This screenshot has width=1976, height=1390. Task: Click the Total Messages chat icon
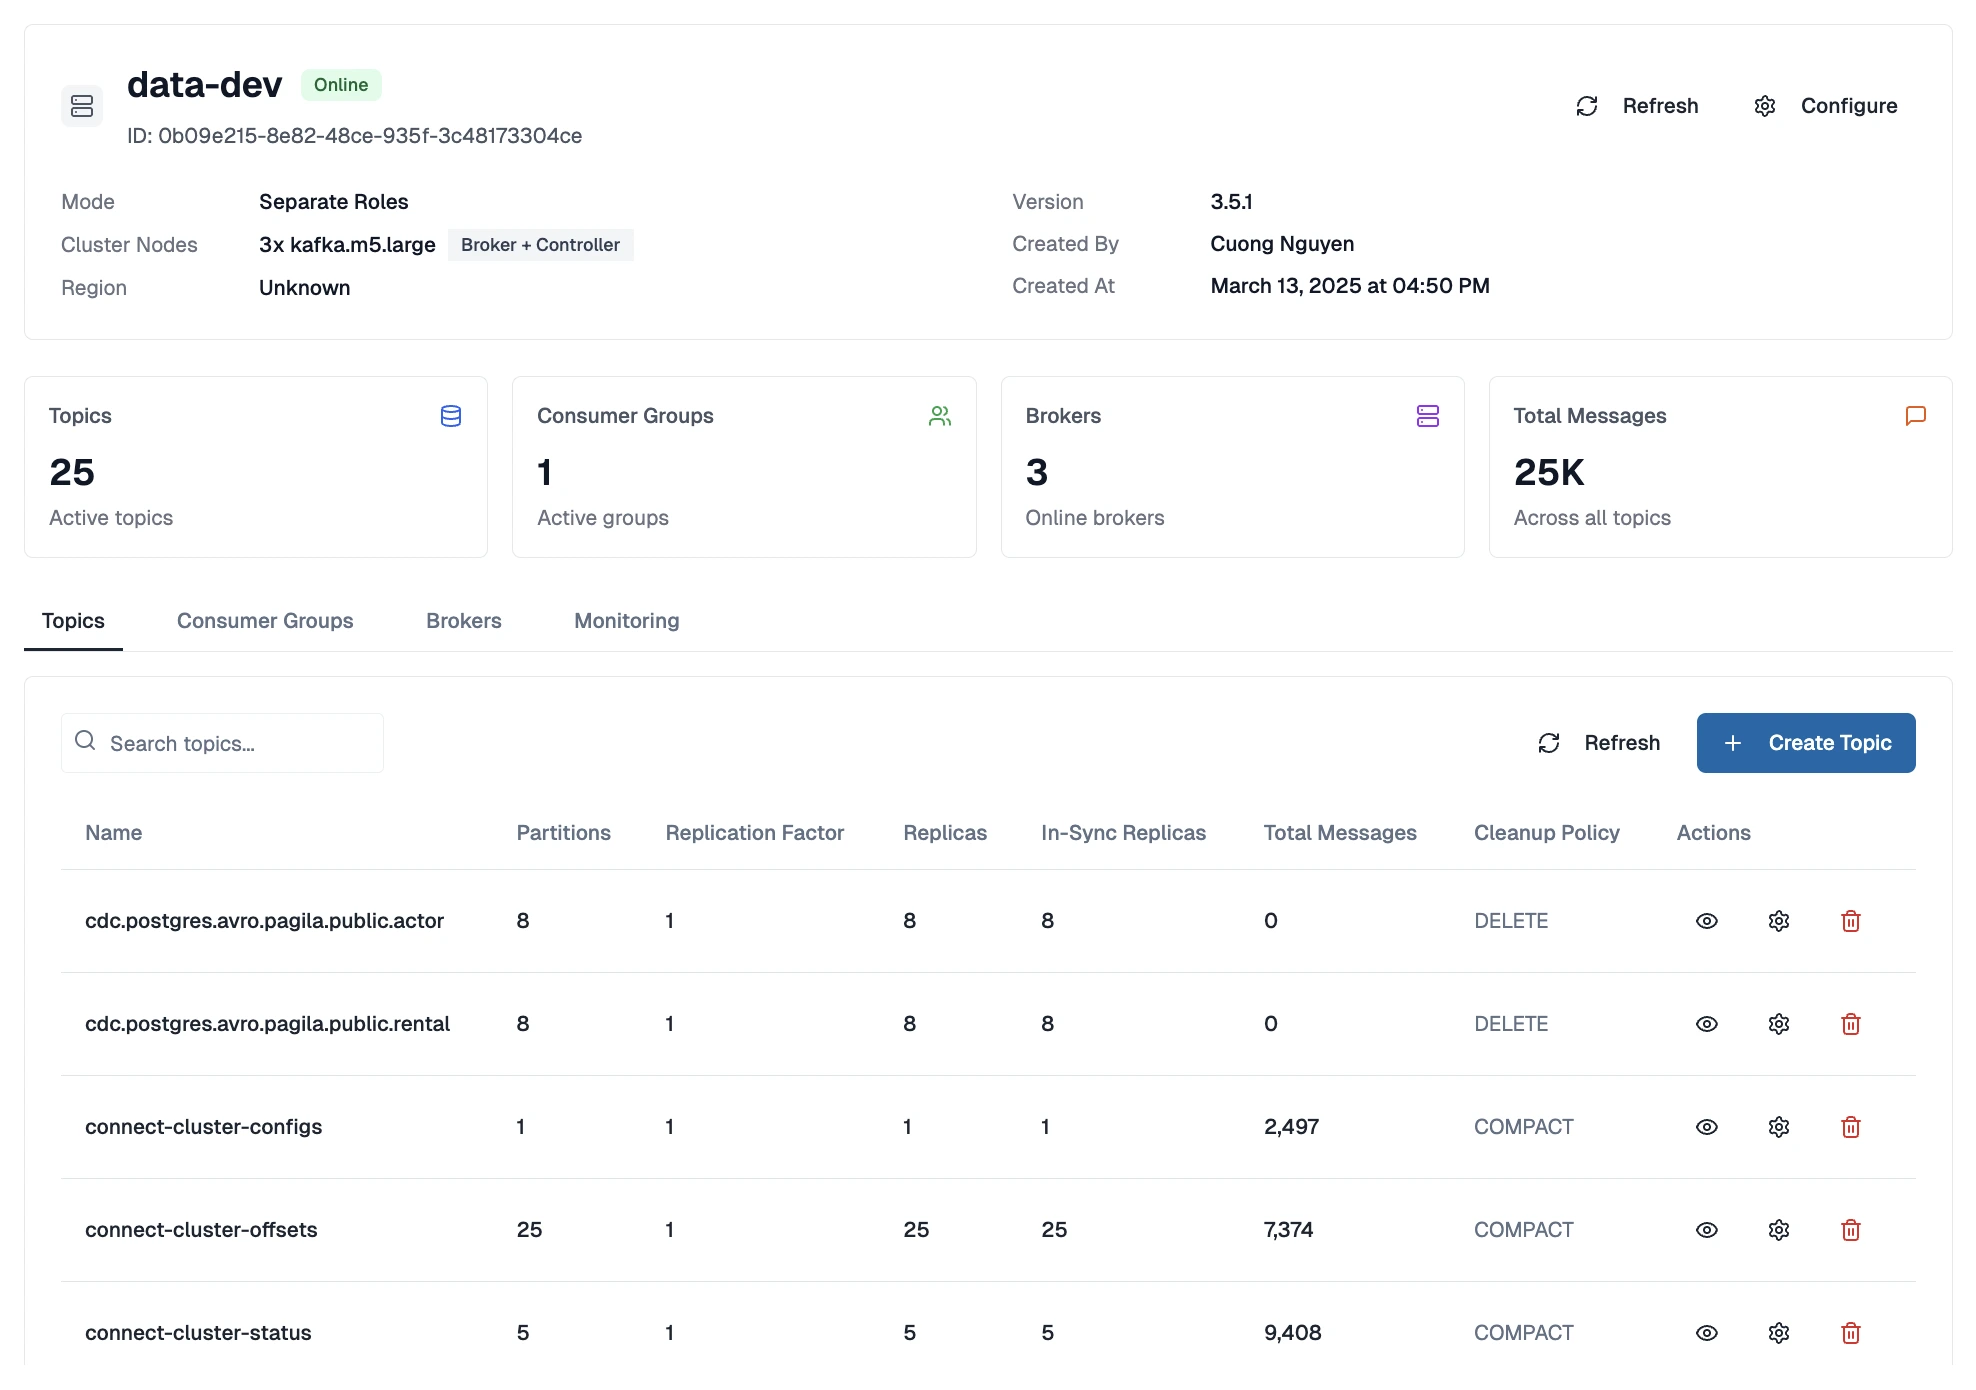(x=1915, y=416)
